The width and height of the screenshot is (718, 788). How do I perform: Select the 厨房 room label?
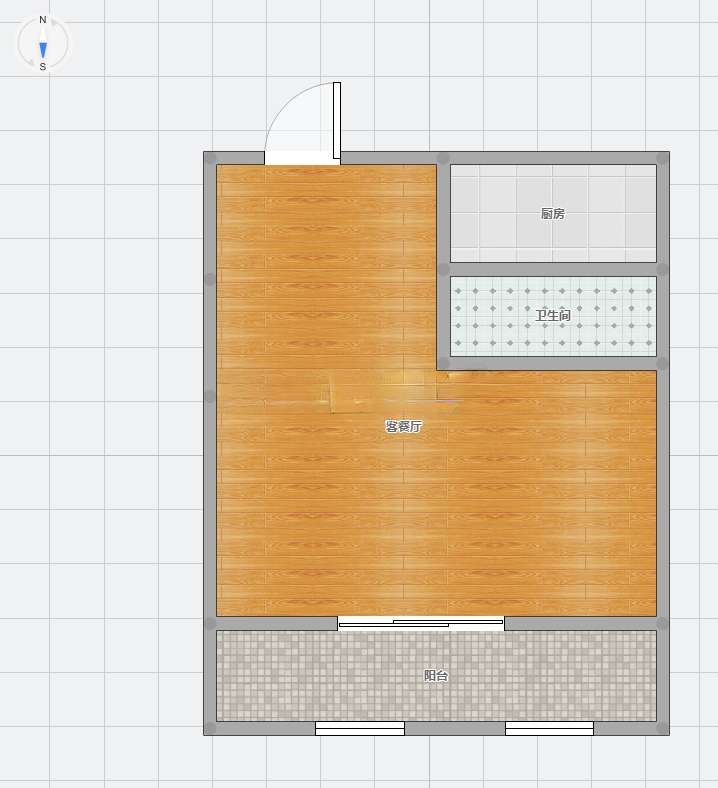coord(553,214)
